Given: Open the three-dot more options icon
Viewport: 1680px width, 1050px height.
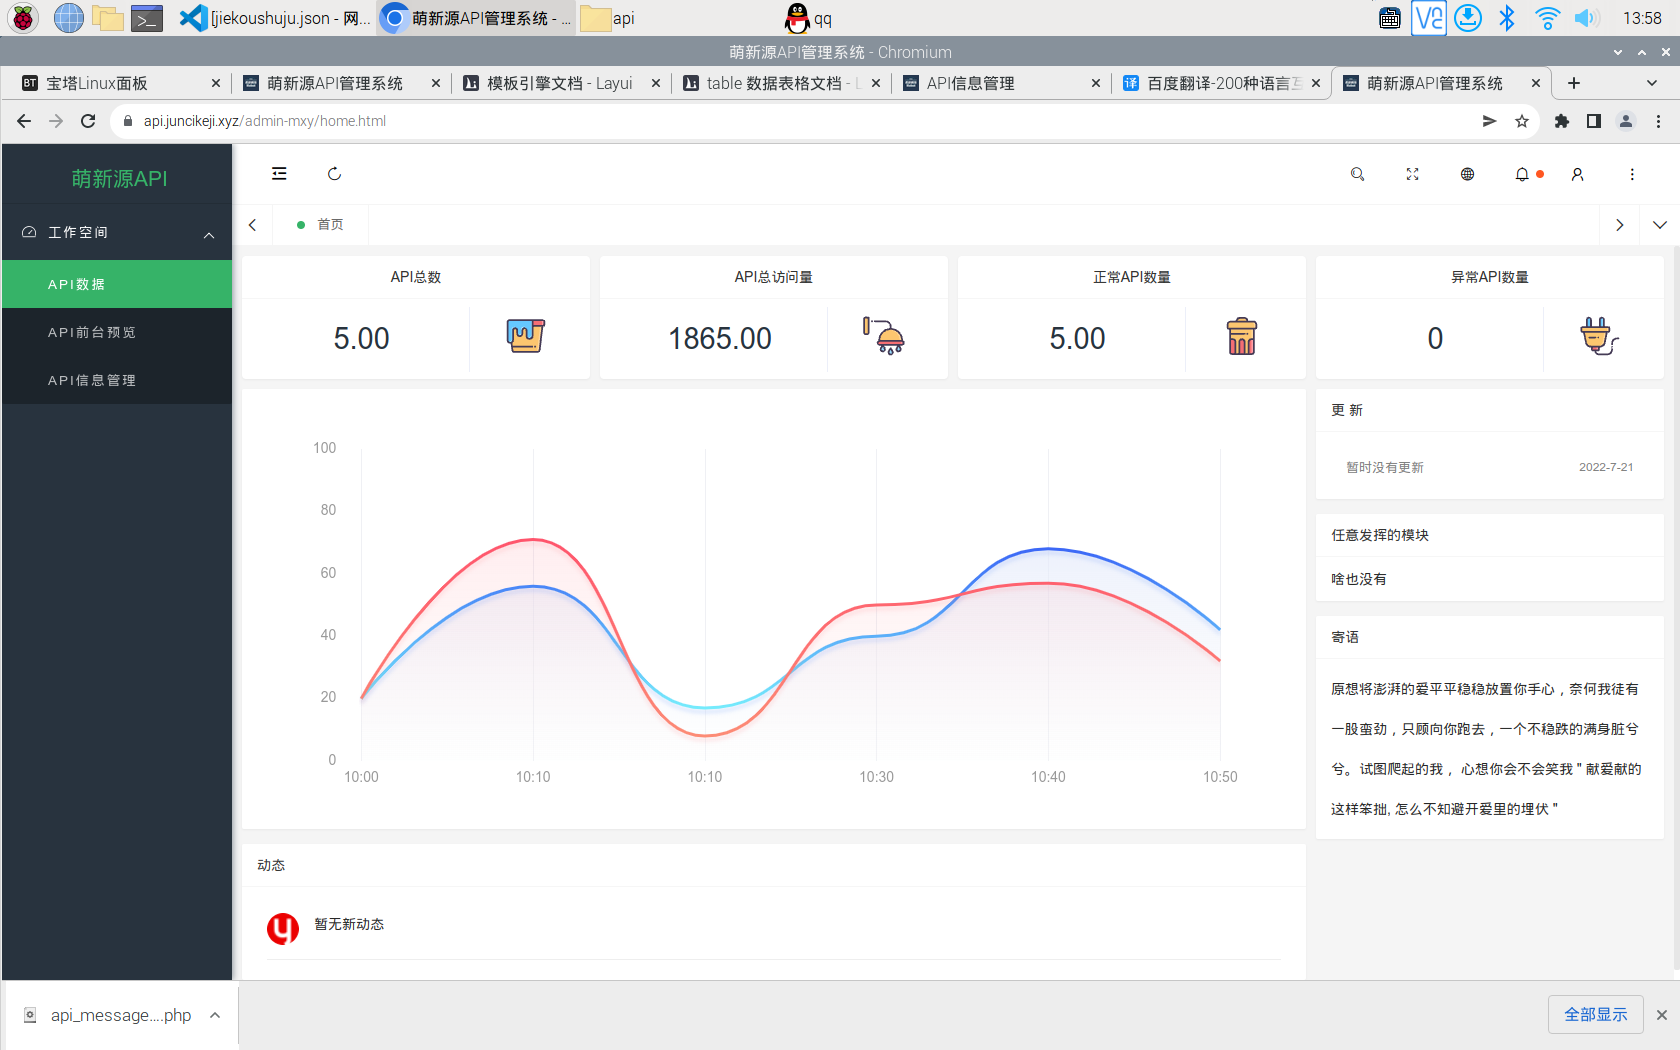Looking at the screenshot, I should point(1632,173).
